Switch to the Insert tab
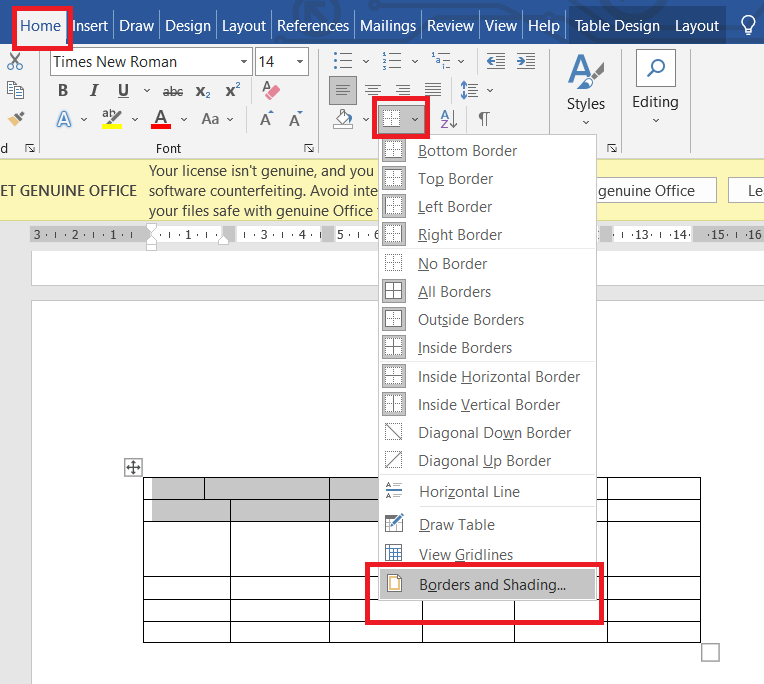This screenshot has height=684, width=764. pos(90,25)
